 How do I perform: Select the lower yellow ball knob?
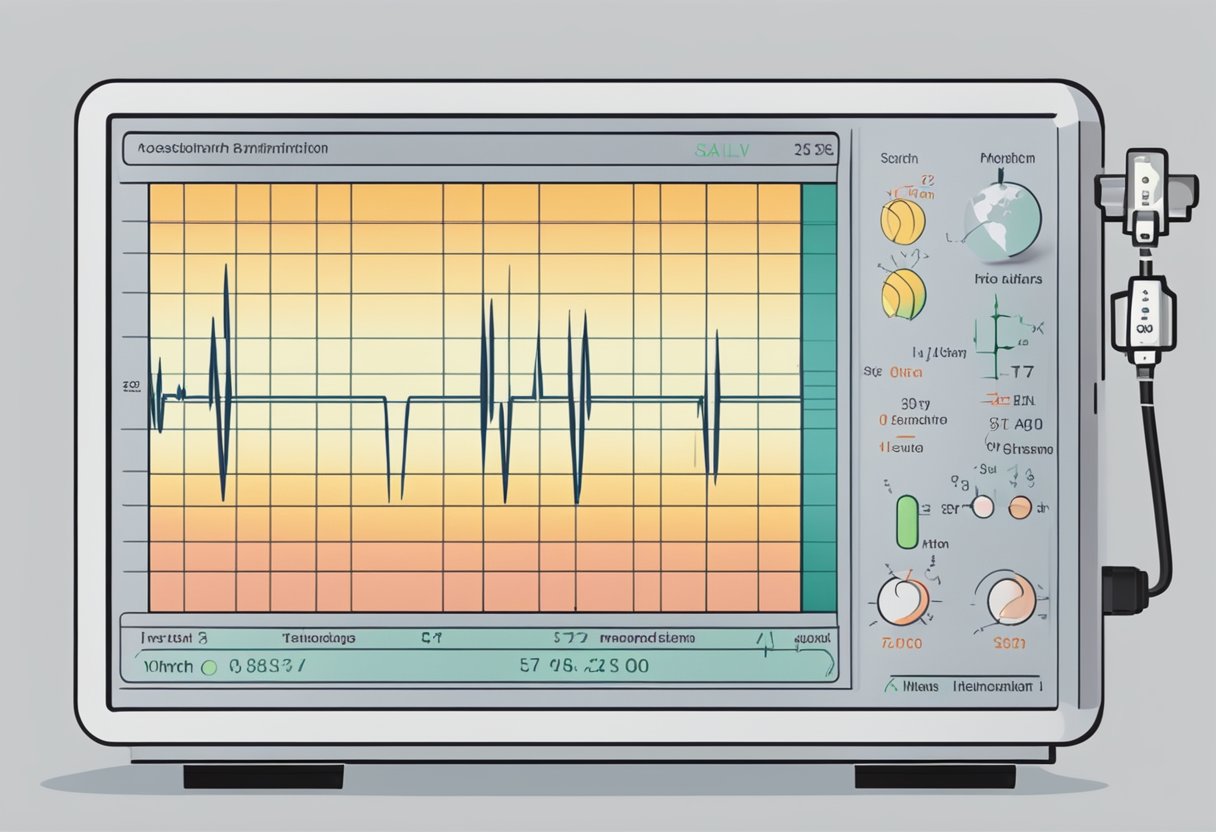[904, 295]
